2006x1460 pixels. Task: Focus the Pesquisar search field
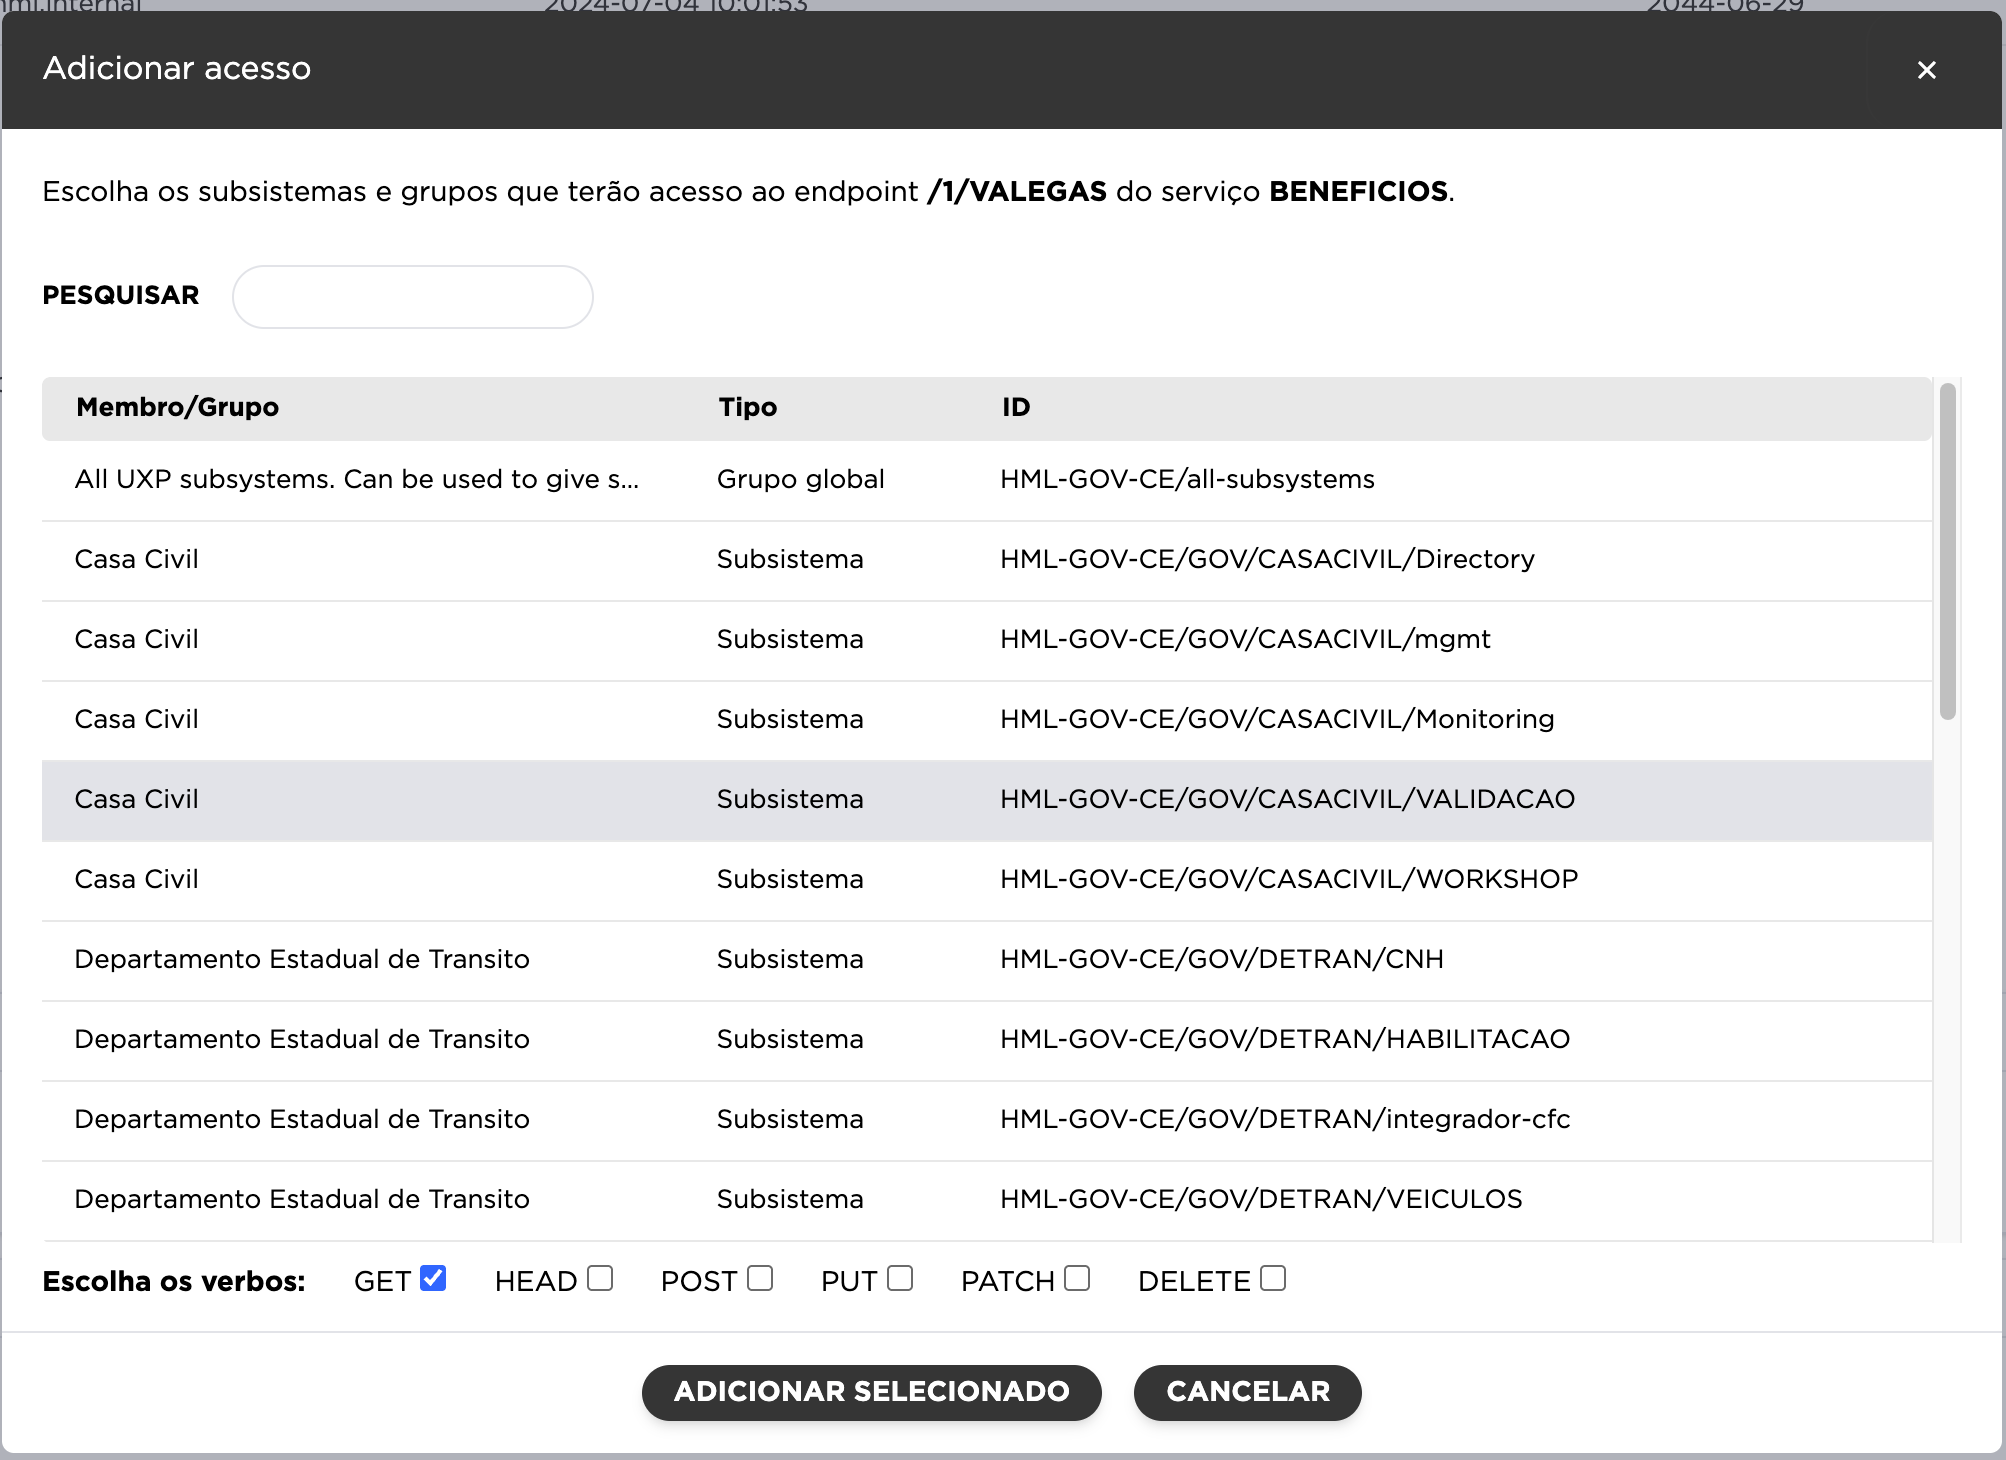click(412, 297)
